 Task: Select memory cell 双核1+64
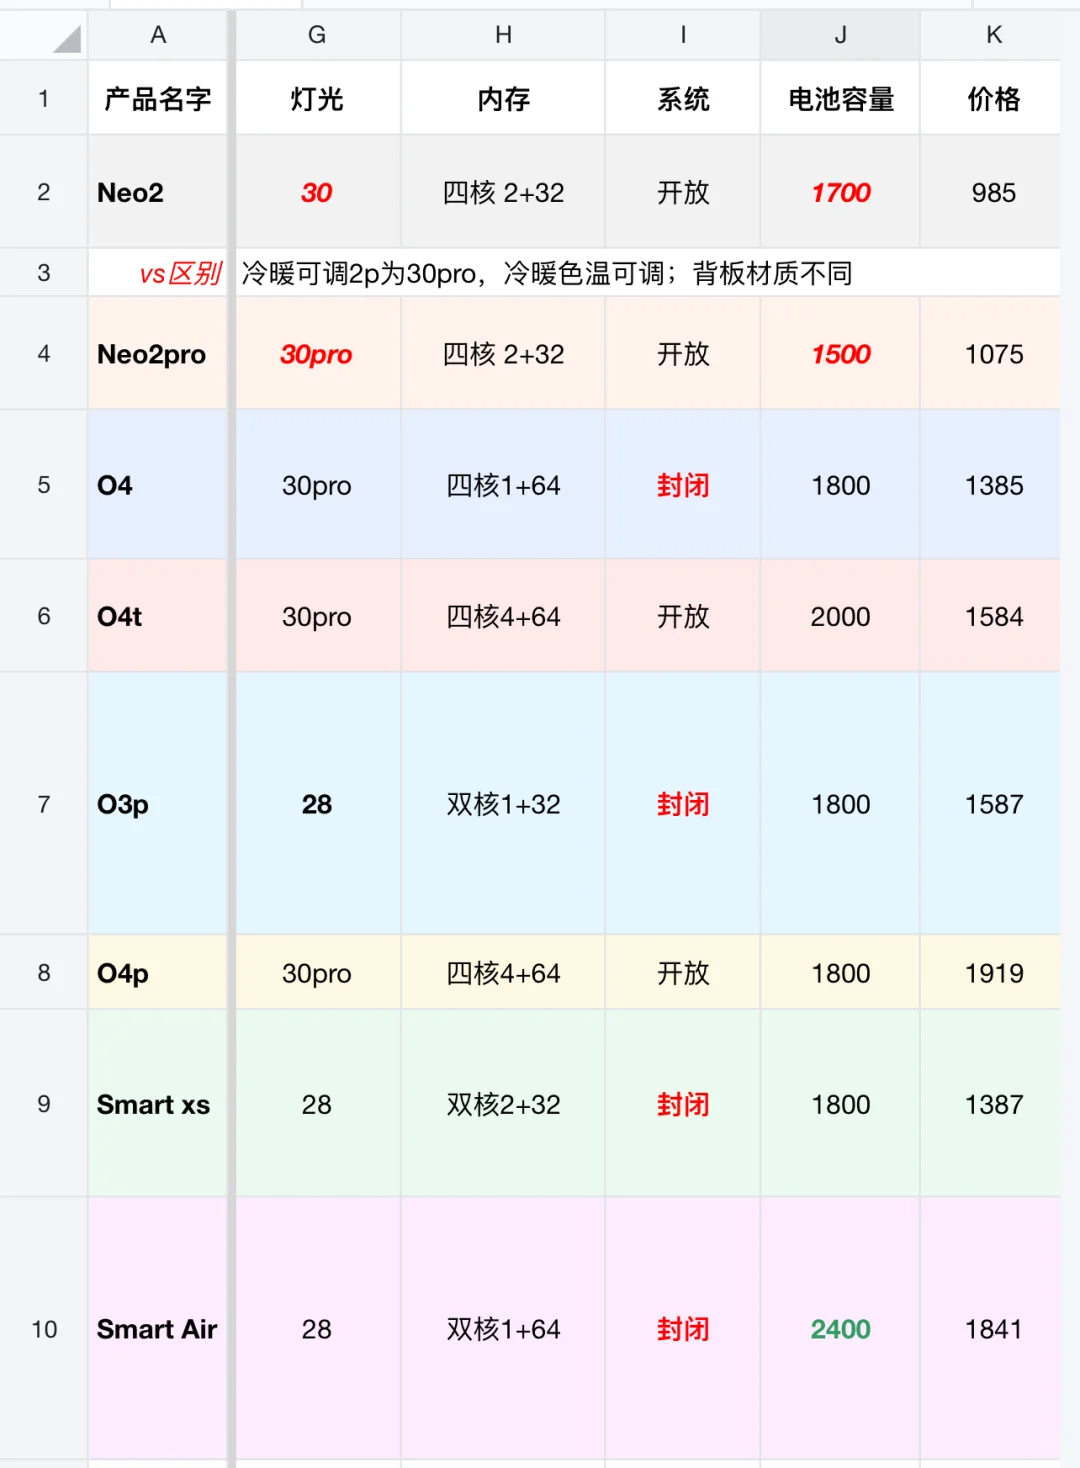[503, 1329]
